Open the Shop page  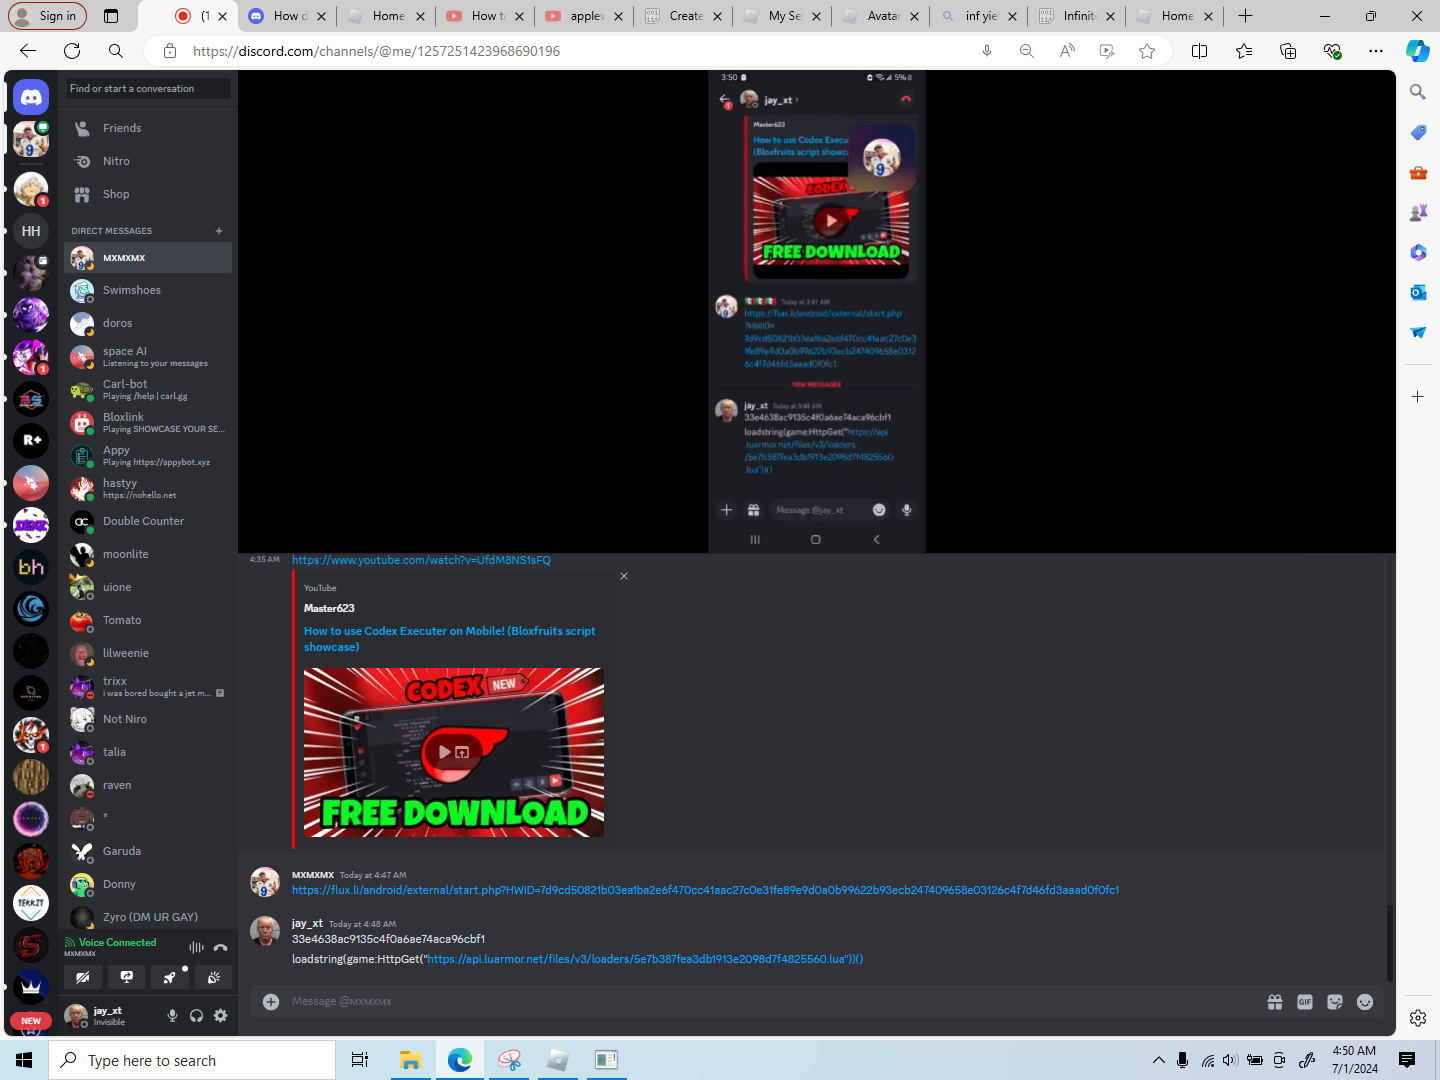coord(148,194)
